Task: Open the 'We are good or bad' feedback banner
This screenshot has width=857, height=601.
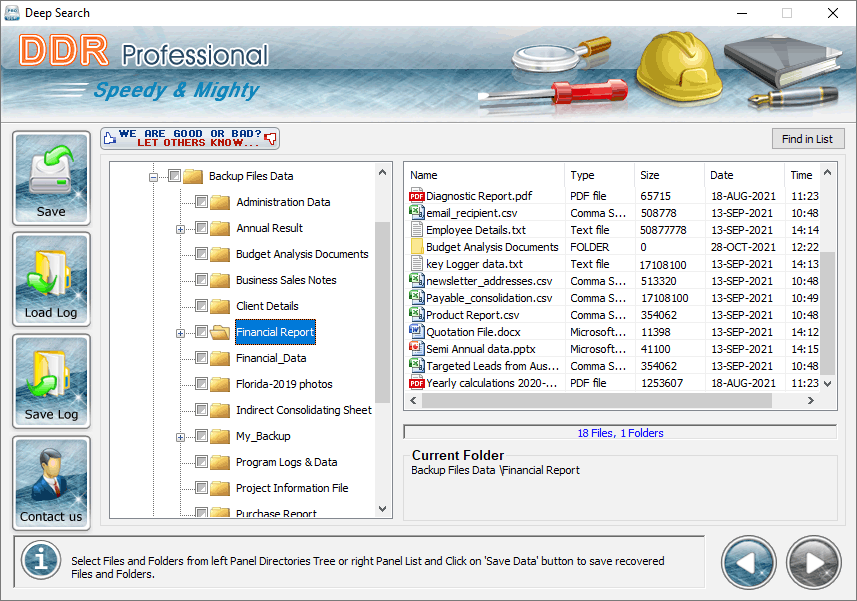Action: 190,138
